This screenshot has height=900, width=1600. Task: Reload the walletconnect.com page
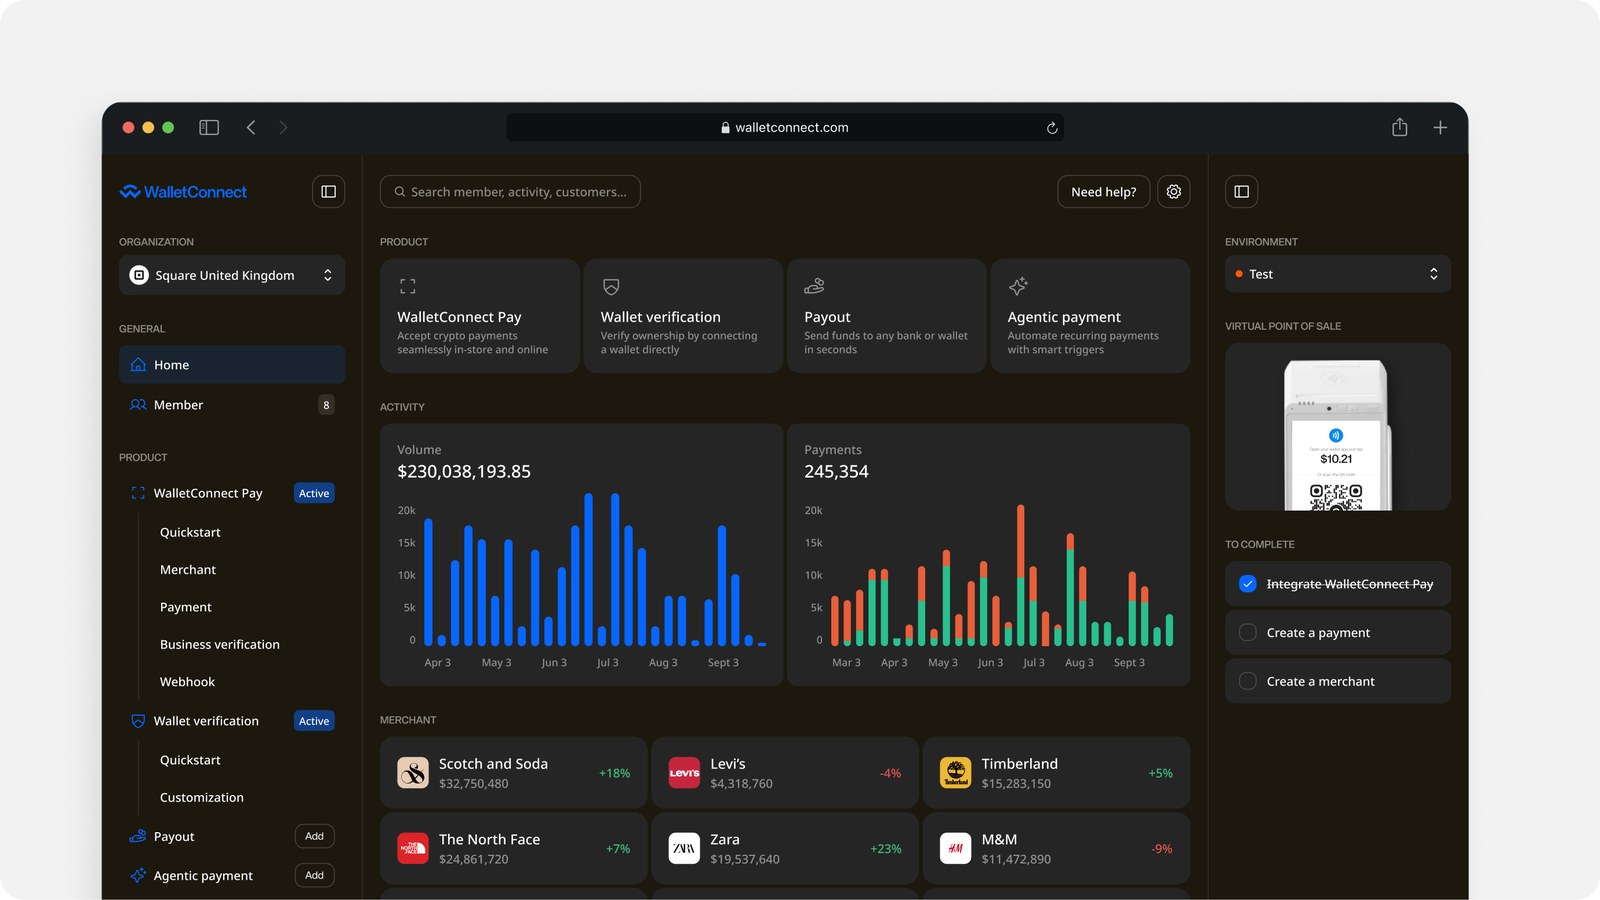click(1052, 128)
